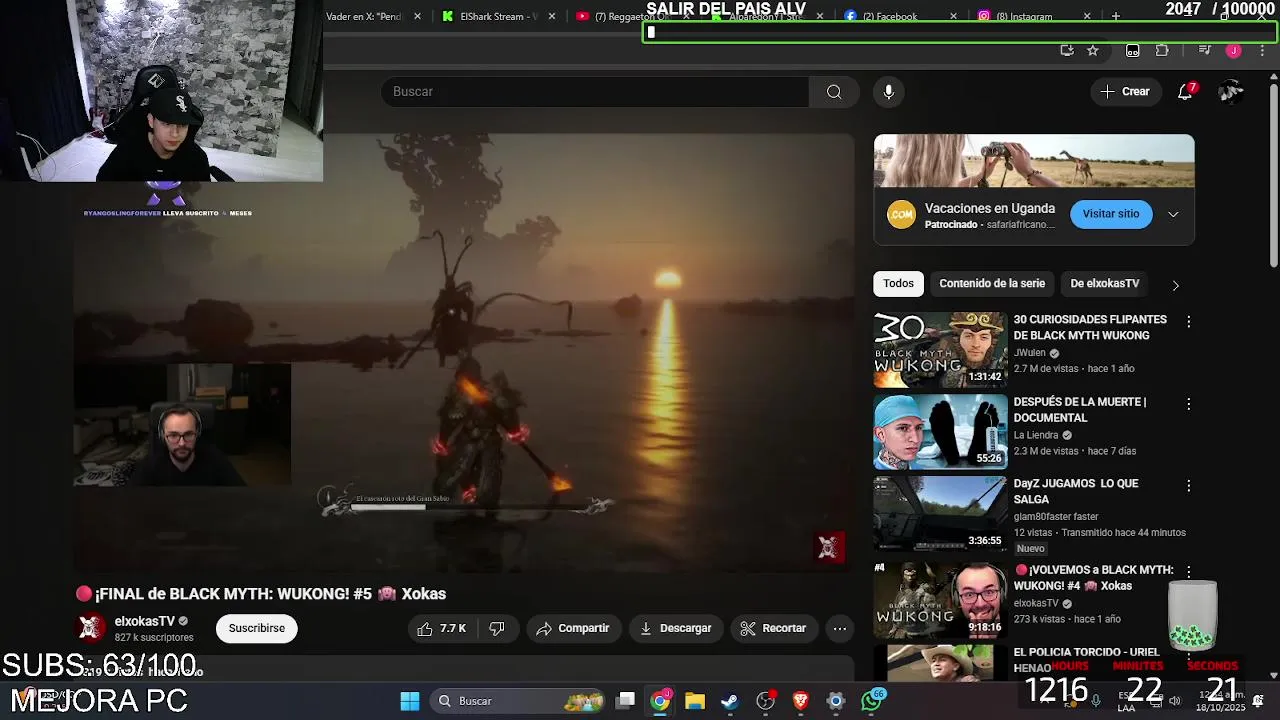Open options for 'VOLVEMOS a BLACK MYTH' video
Screen dimensions: 1280x720
click(x=1188, y=572)
